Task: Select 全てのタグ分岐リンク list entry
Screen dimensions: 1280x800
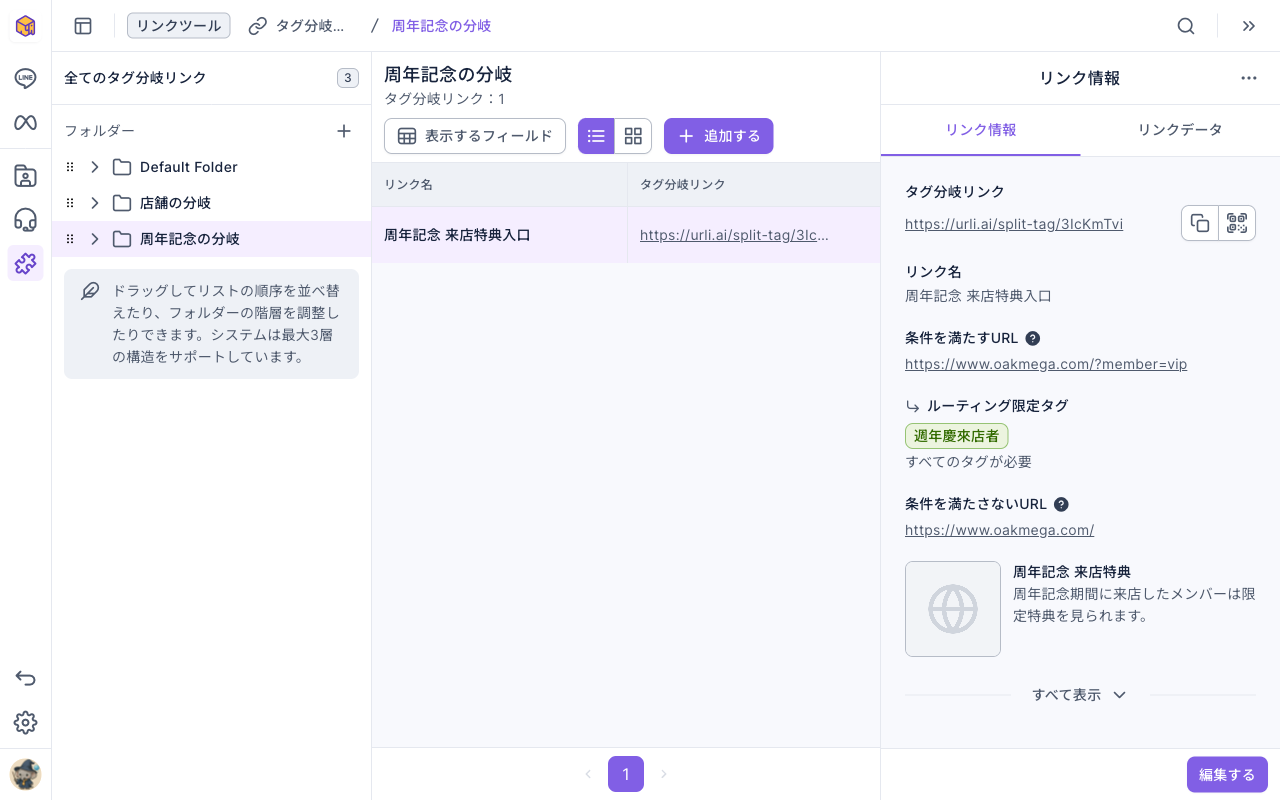Action: tap(211, 78)
